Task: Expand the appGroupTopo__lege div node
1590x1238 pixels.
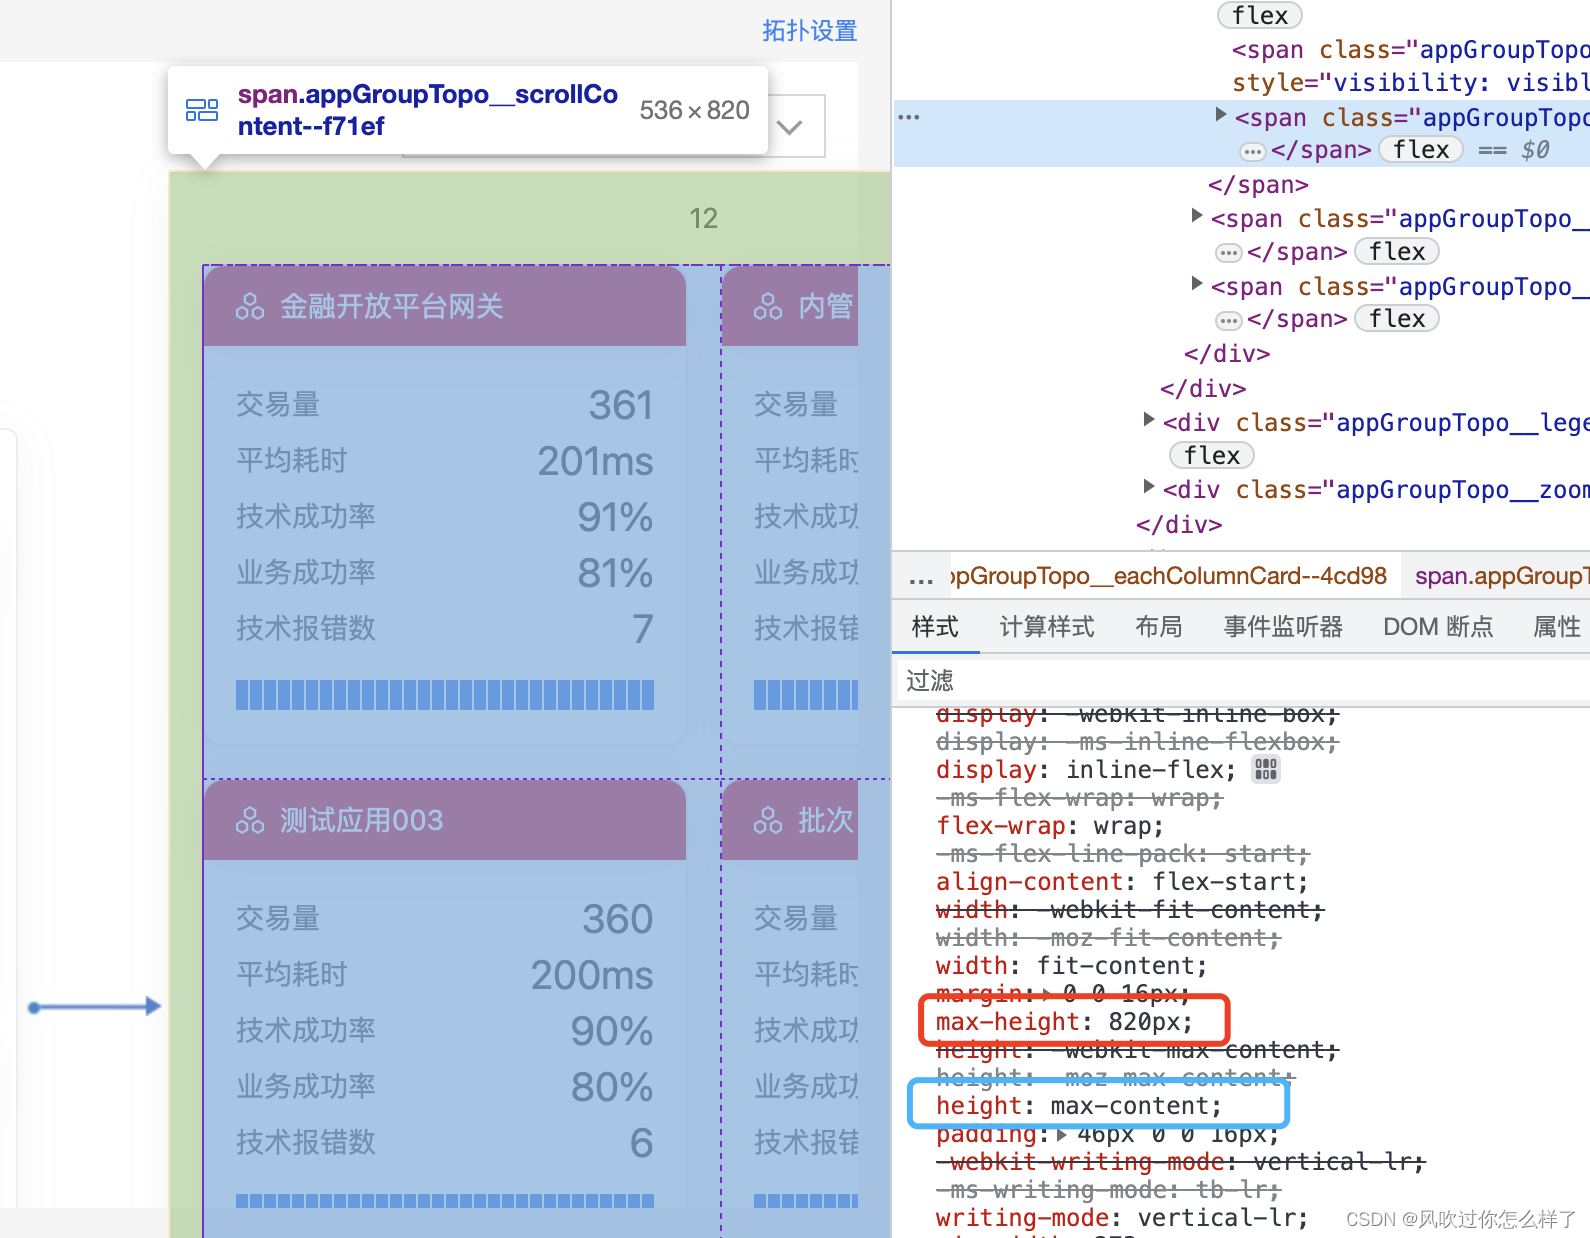Action: 1148,420
